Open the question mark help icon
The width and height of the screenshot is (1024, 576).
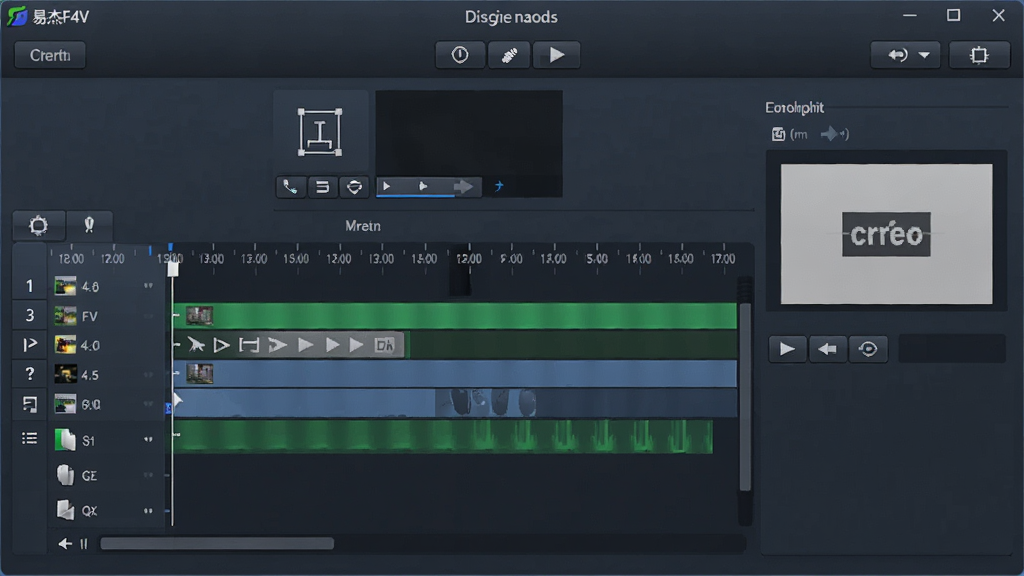click(x=29, y=374)
